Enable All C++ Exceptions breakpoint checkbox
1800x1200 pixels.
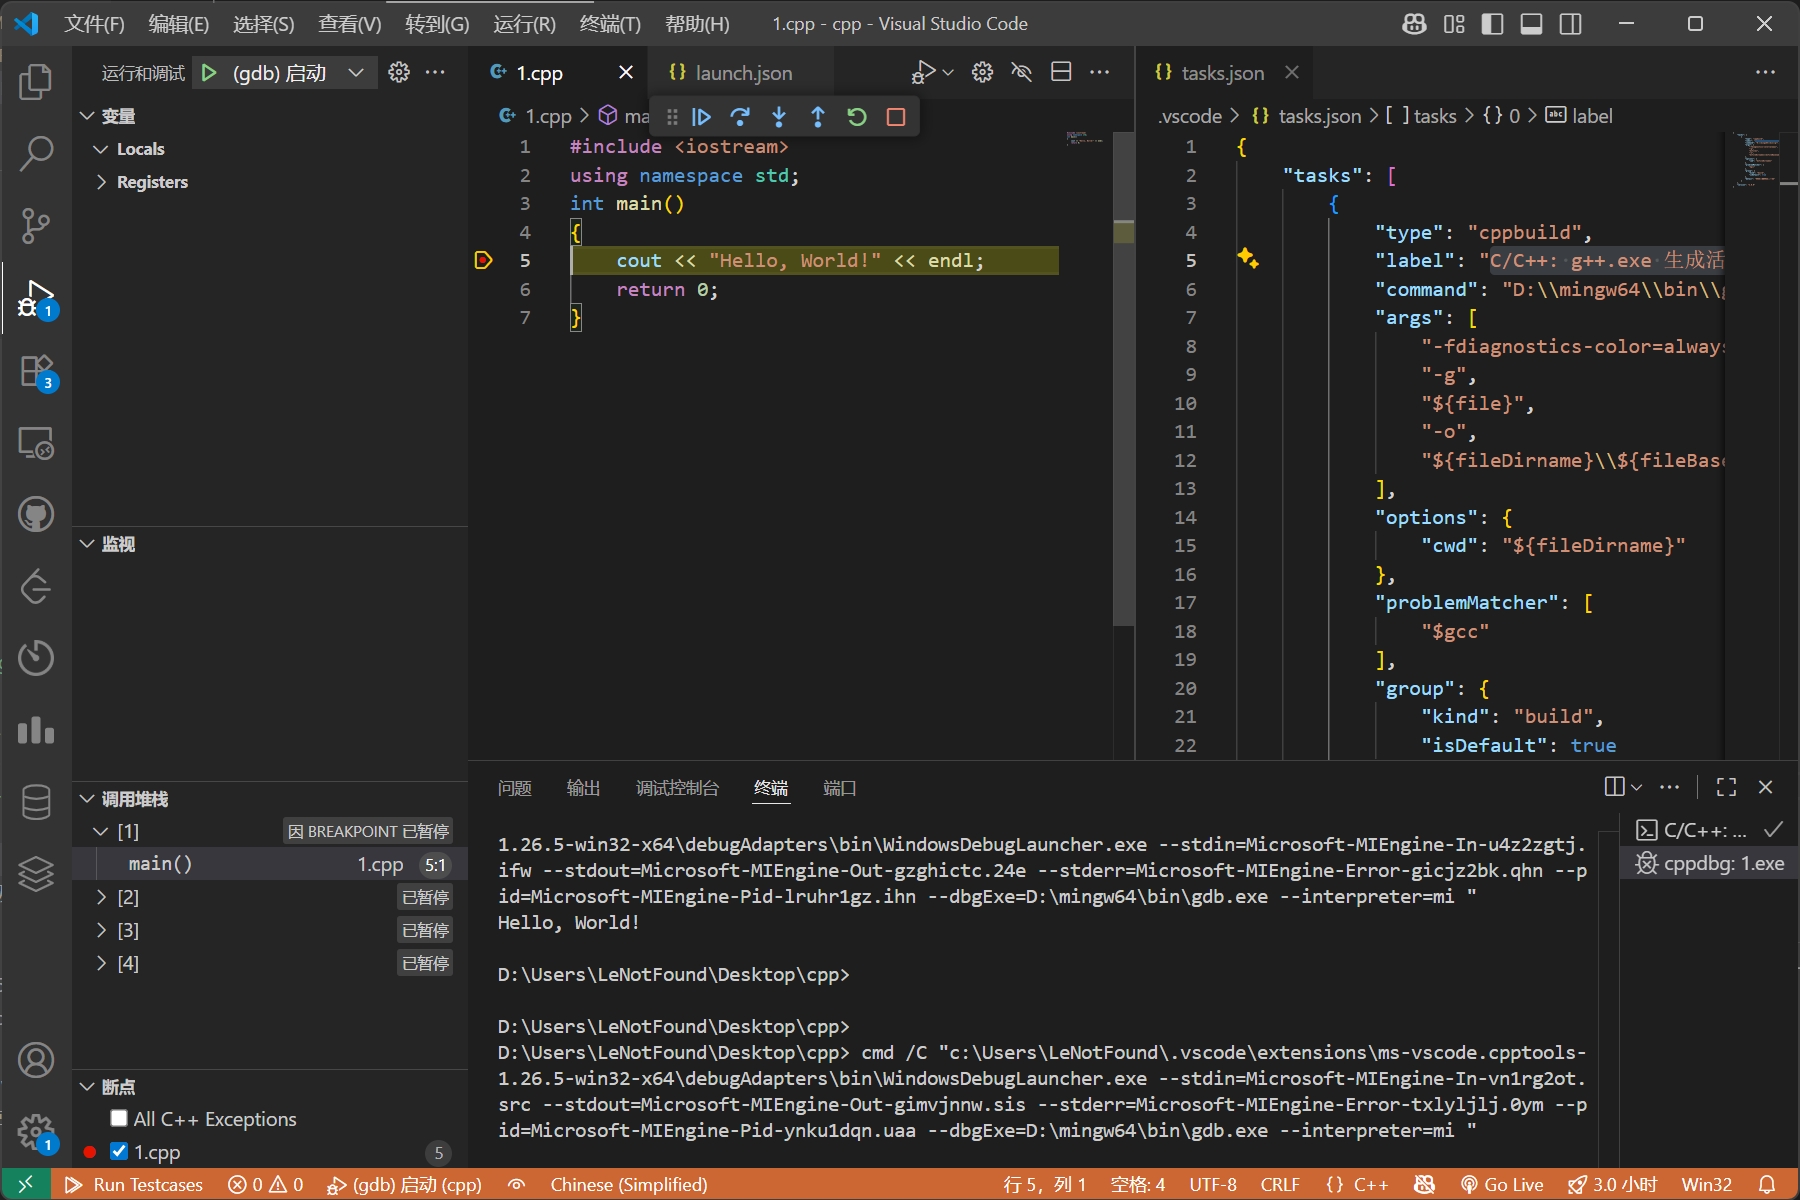coord(119,1118)
